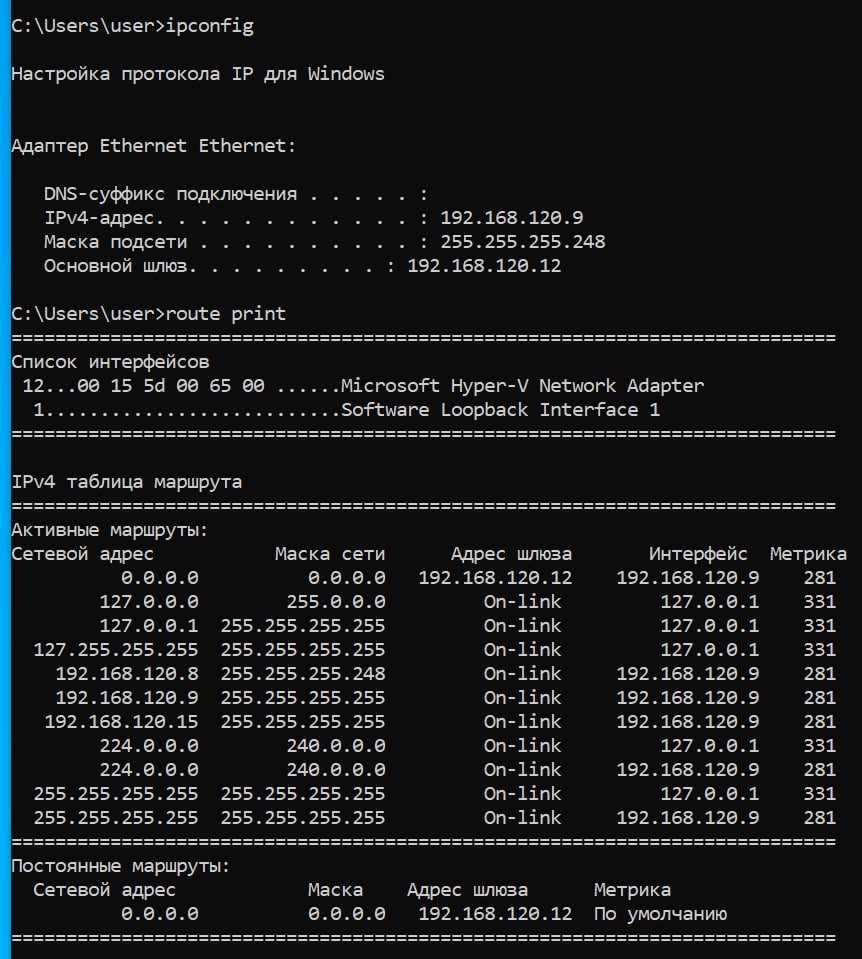Click 'Адрес шлюза' header in persistent routes

coord(467,890)
